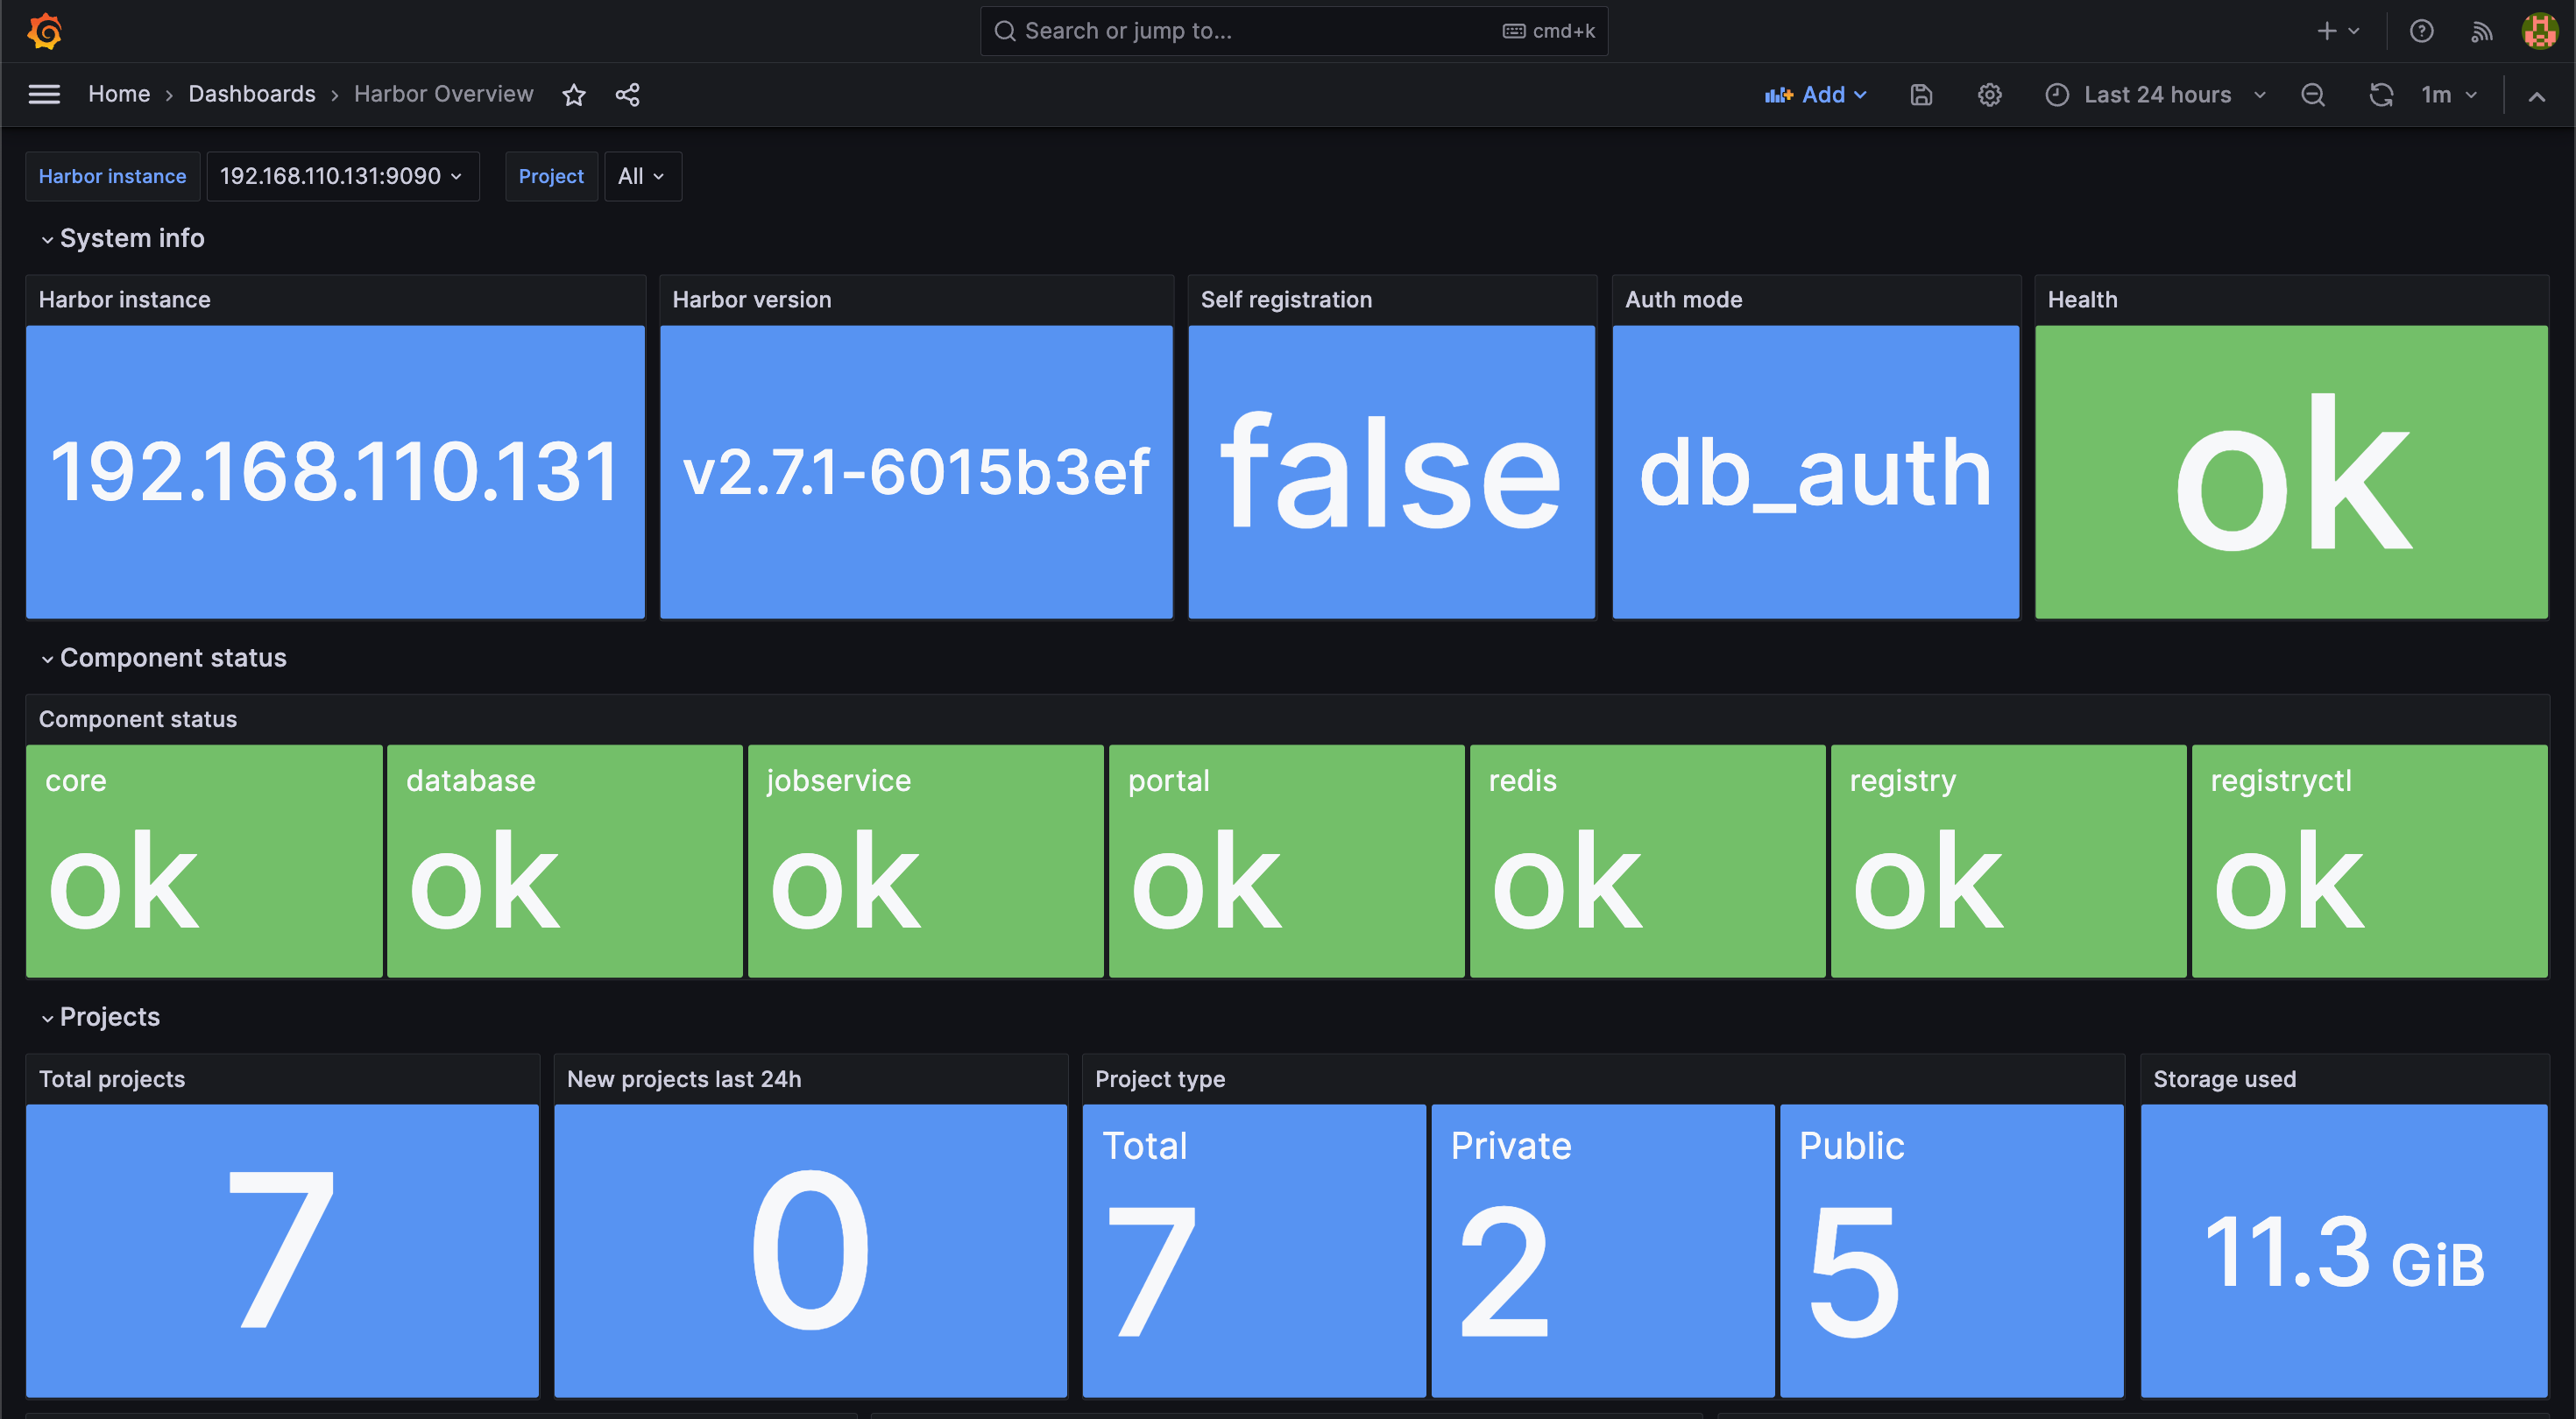Go to Dashboards breadcrumb
This screenshot has width=2576, height=1419.
[251, 94]
